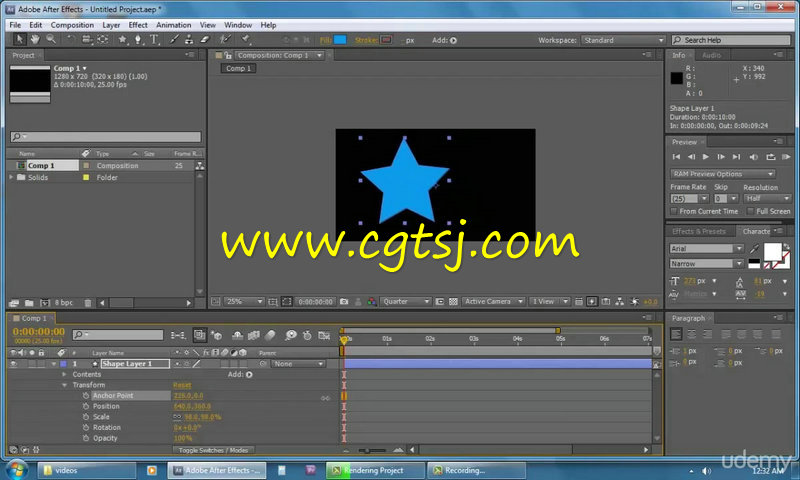Screen dimensions: 800x480
Task: Click the Search Help input field
Action: [x=731, y=40]
